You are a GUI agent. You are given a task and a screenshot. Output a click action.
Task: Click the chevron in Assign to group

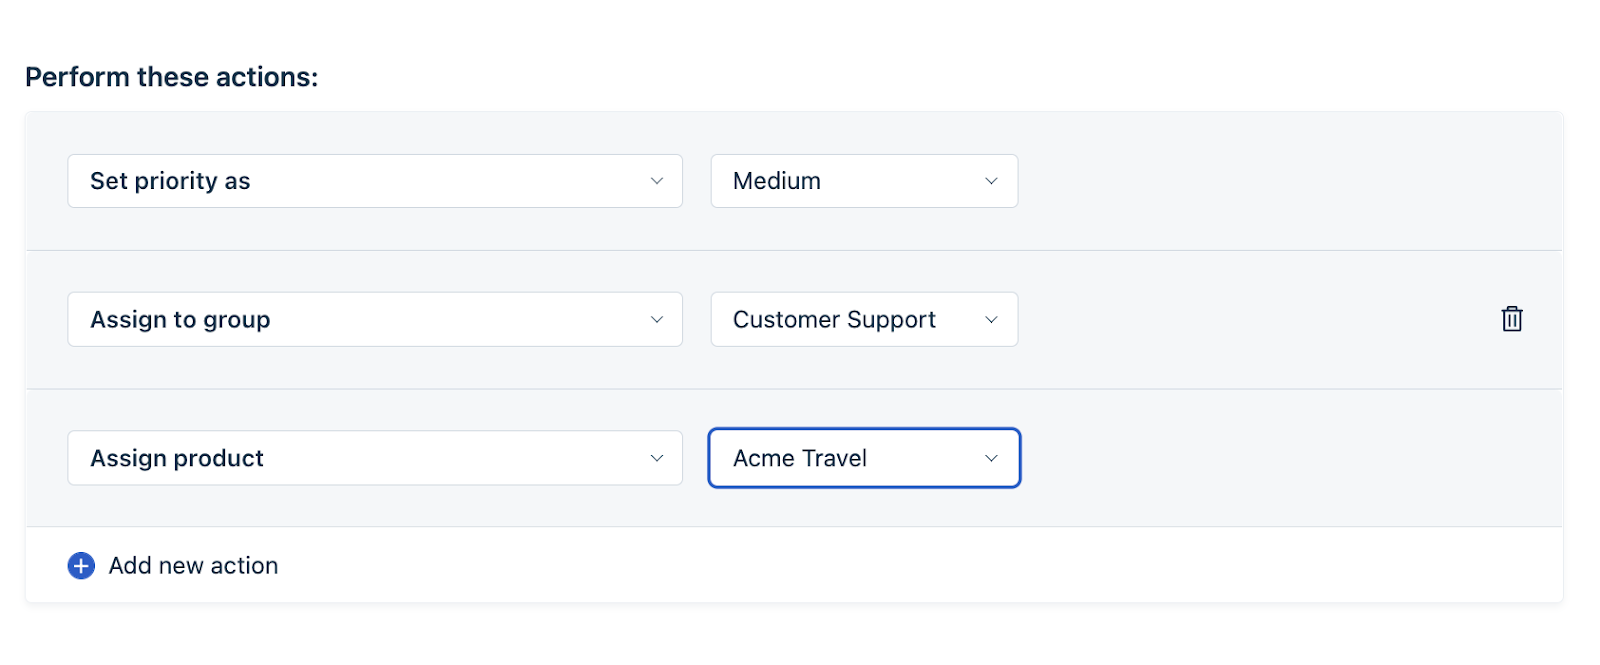click(x=657, y=320)
